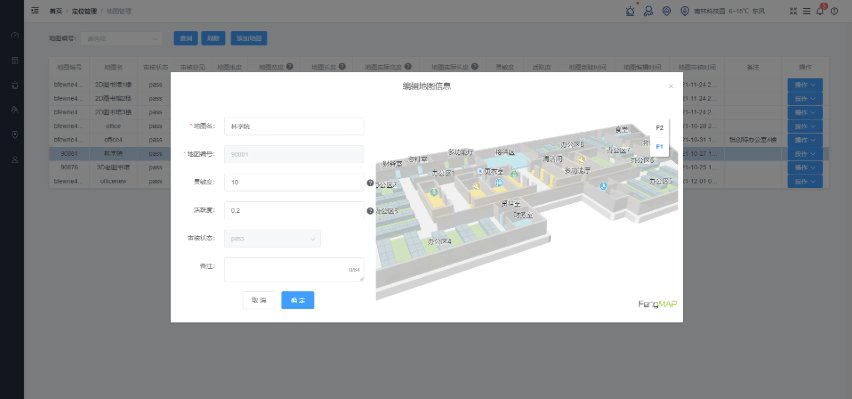852x399 pixels.
Task: Click the 备注 textarea in dialog
Action: (x=294, y=270)
